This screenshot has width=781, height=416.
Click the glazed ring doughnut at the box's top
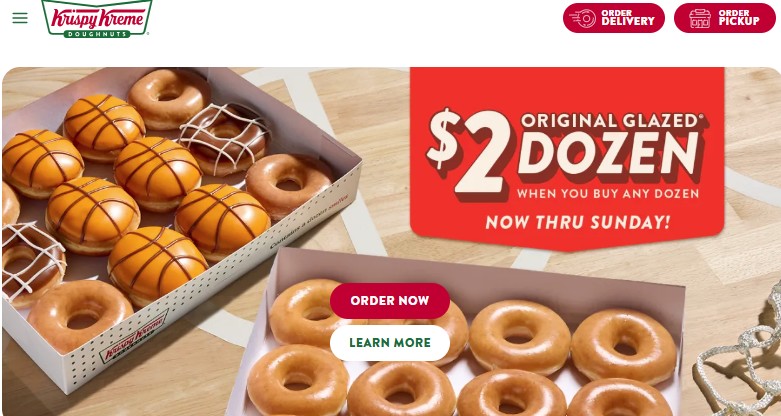pyautogui.click(x=169, y=99)
